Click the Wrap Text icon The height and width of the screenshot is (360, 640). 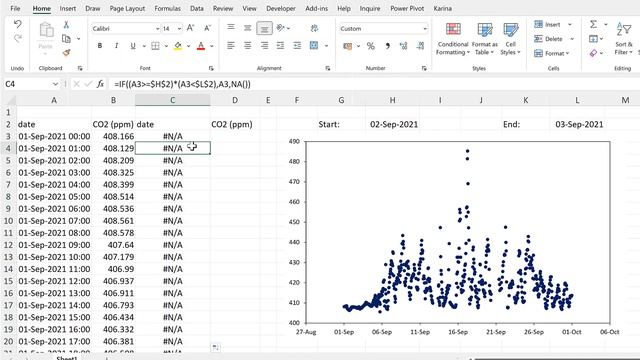(314, 28)
